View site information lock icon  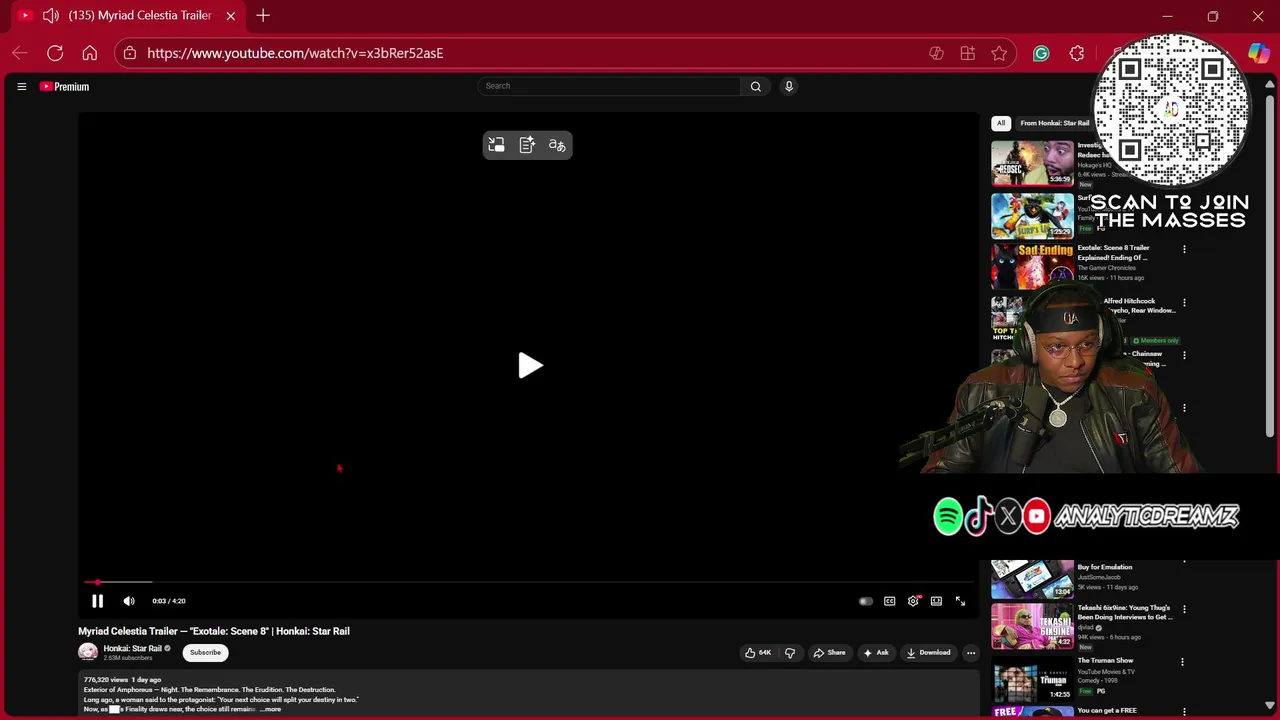click(x=129, y=53)
